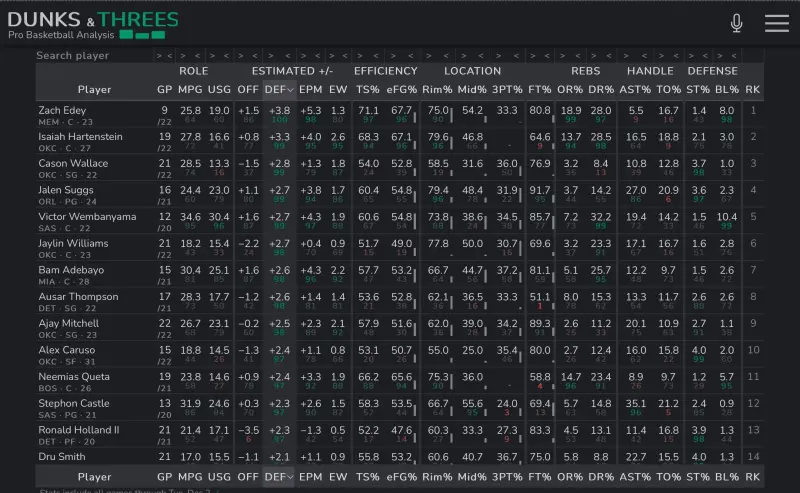Click the AST% header in top row
This screenshot has width=800, height=493.
point(637,89)
